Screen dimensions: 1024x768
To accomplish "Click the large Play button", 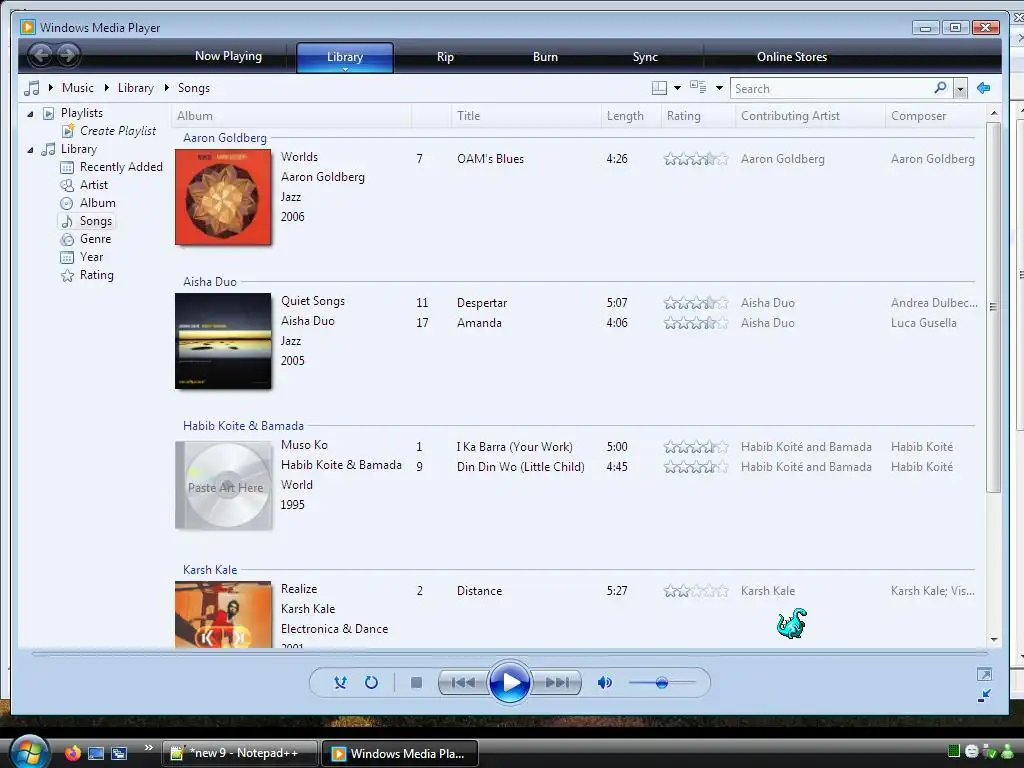I will tap(509, 682).
